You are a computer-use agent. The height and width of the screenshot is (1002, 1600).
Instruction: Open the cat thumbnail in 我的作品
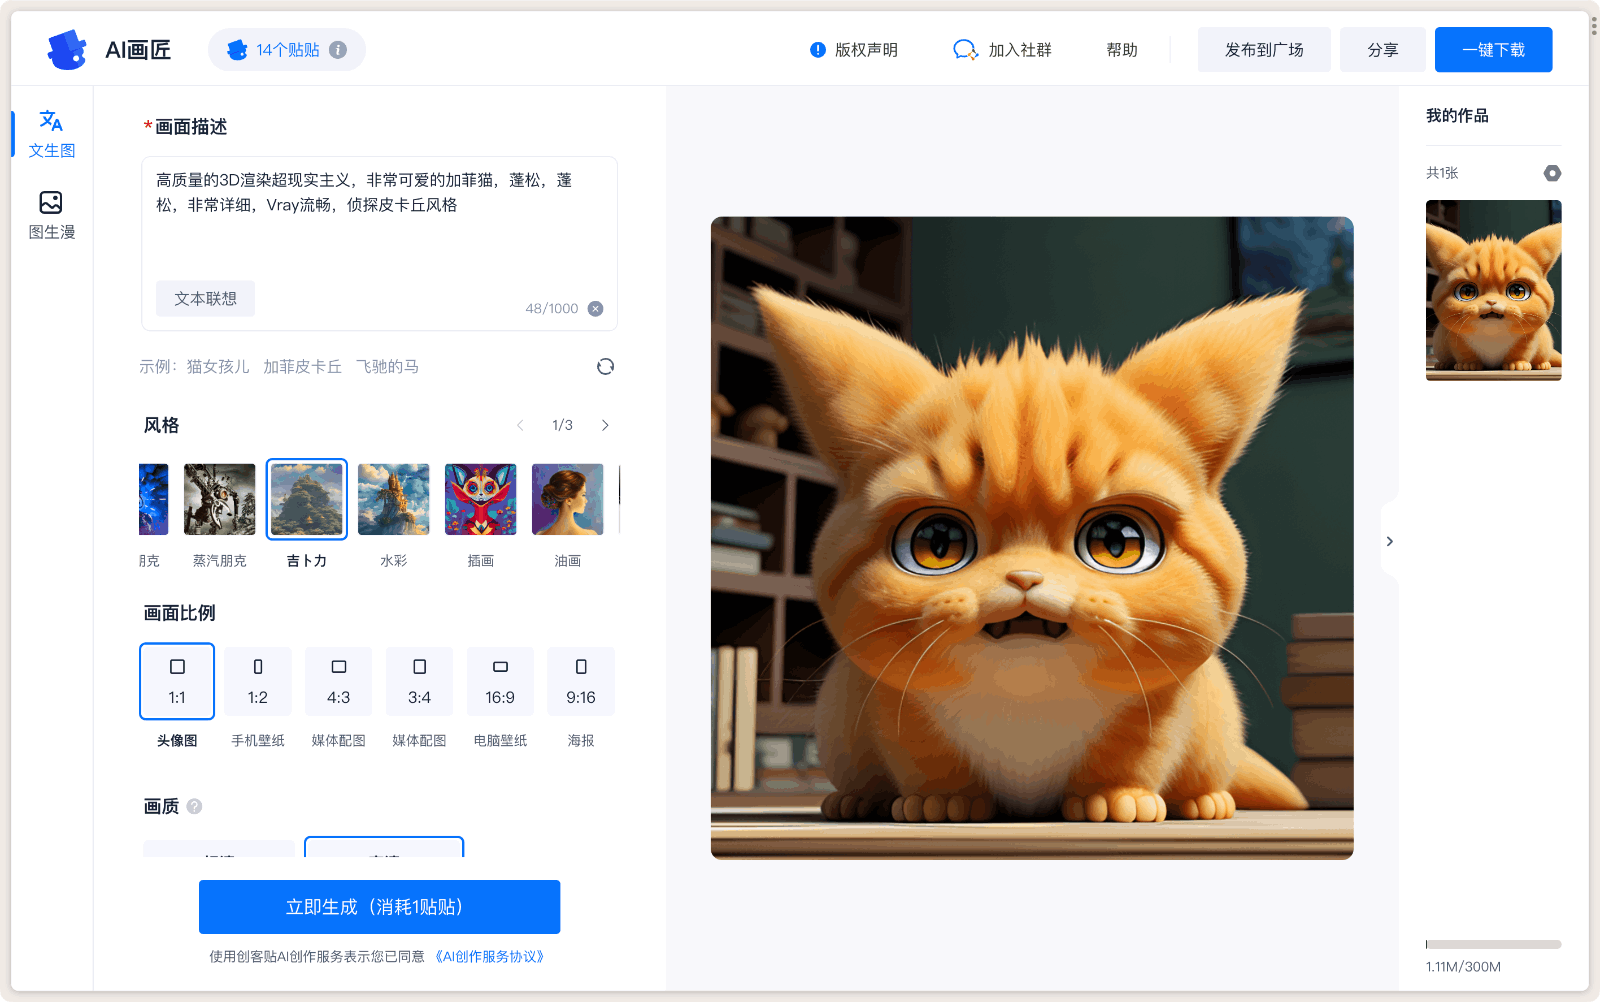click(x=1494, y=290)
